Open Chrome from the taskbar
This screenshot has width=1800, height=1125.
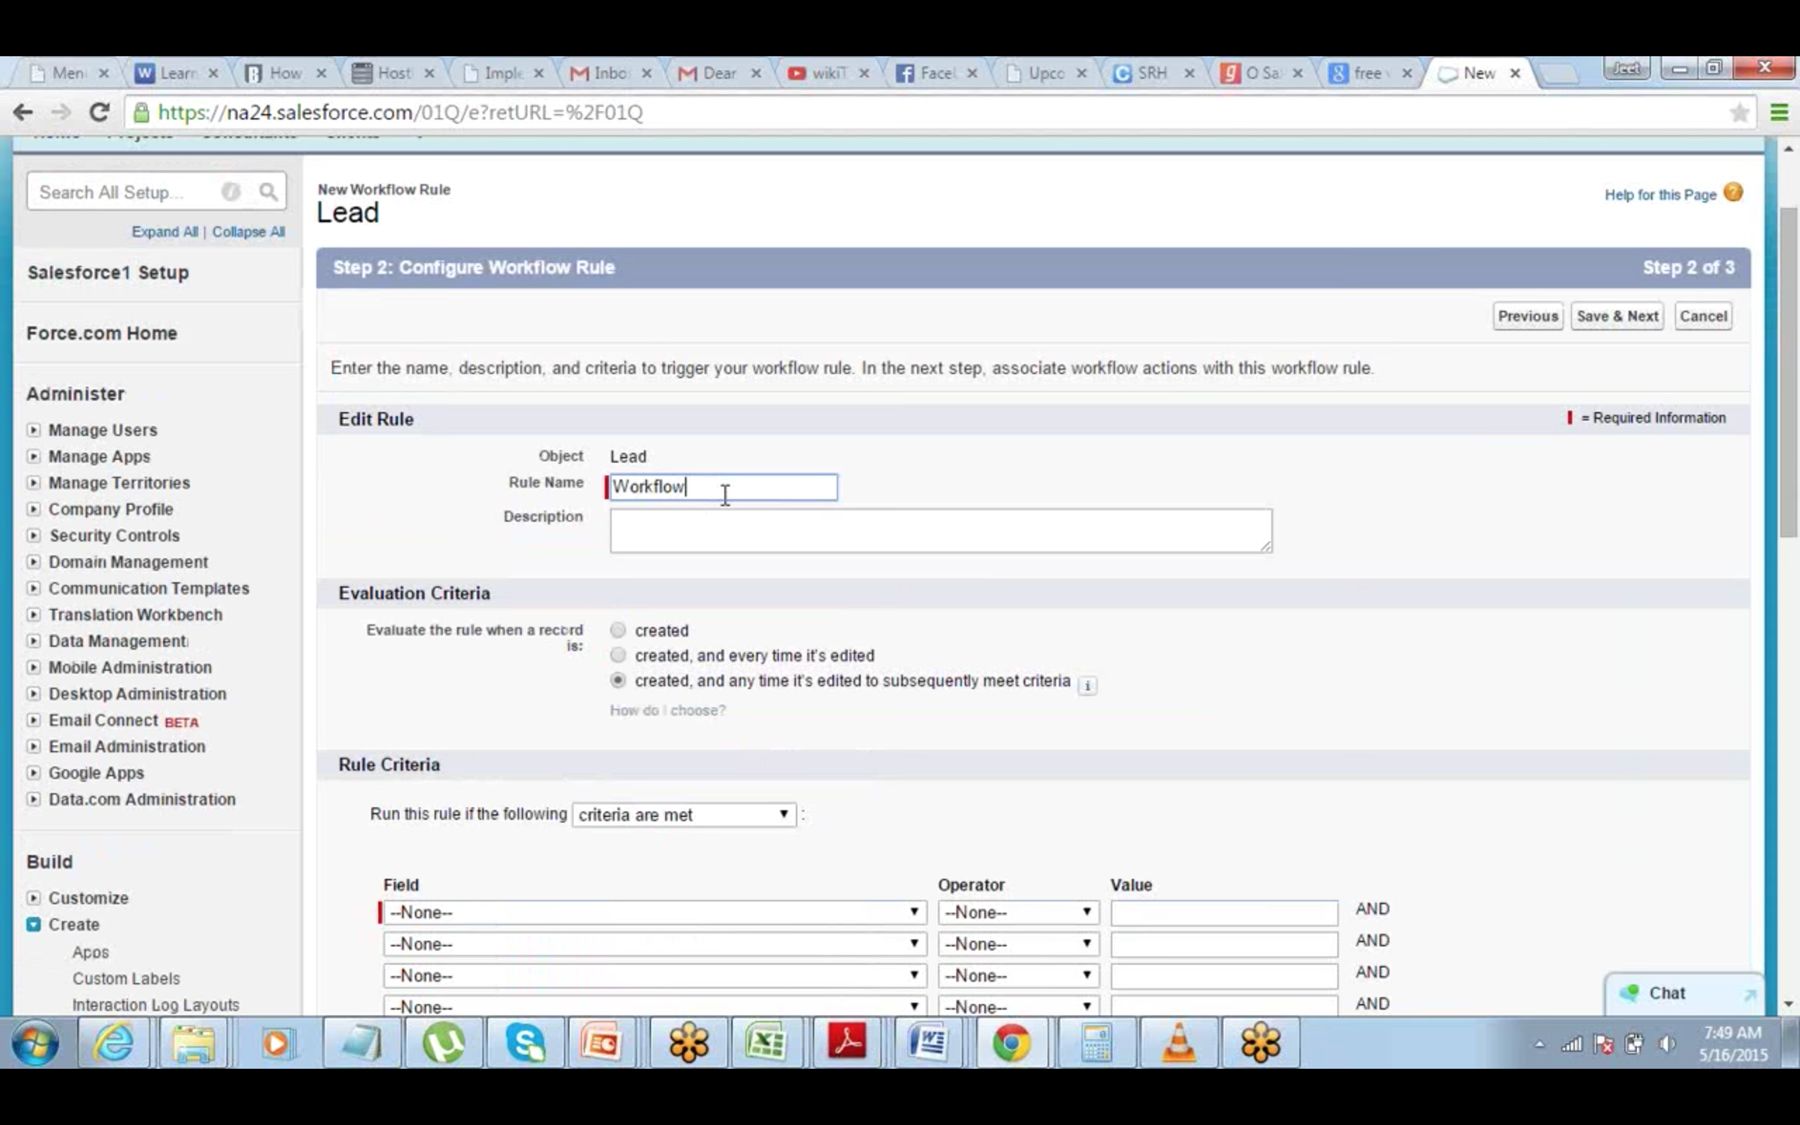[1011, 1043]
